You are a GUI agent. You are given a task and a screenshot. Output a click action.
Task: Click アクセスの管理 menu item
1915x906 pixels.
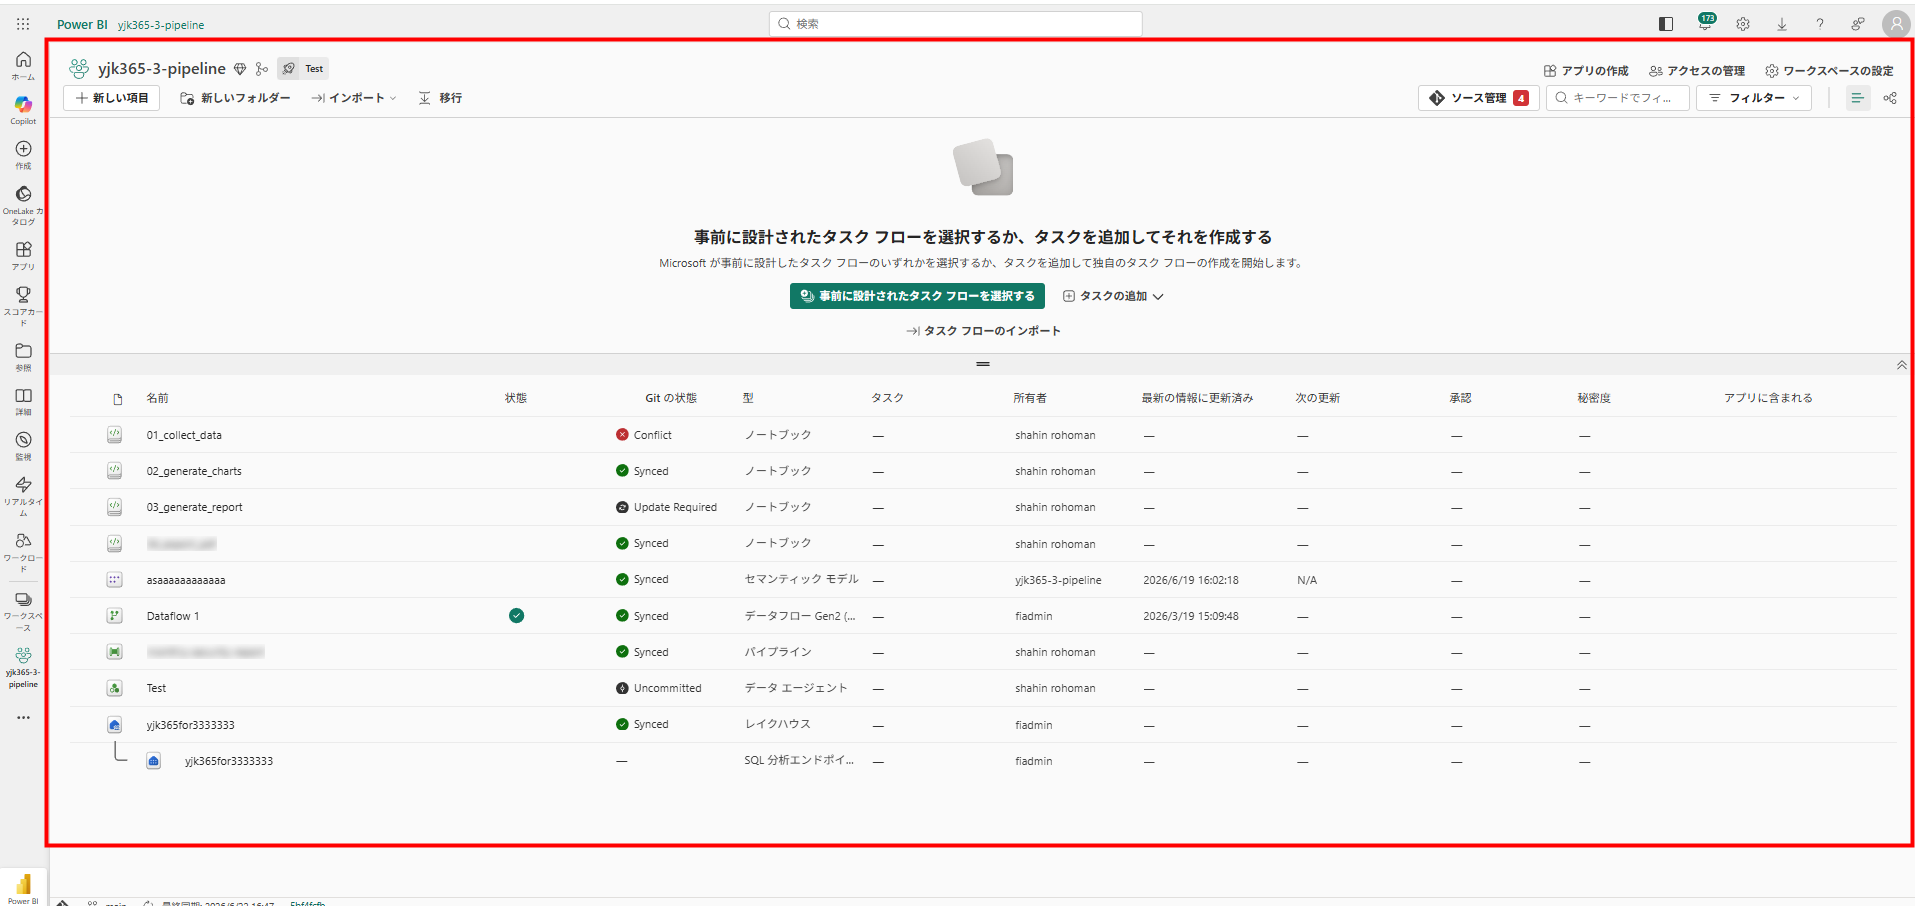[1697, 71]
